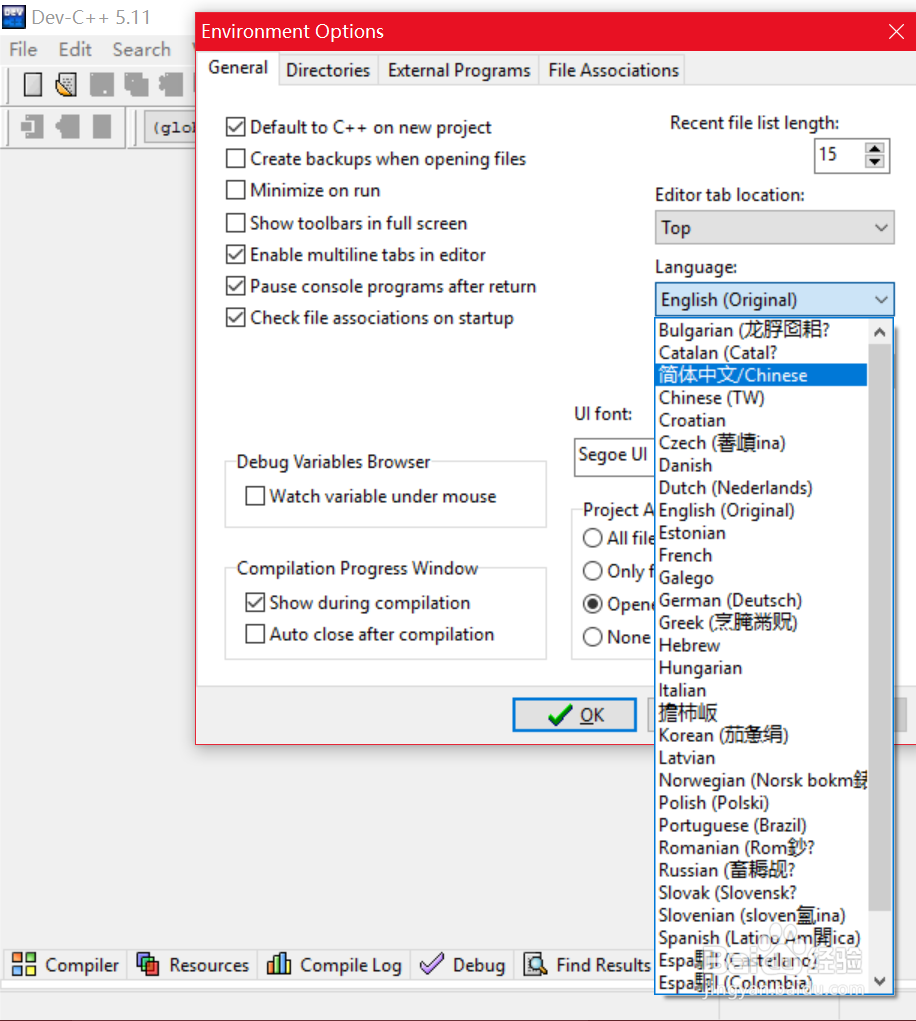Image resolution: width=916 pixels, height=1021 pixels.
Task: Toggle Enable multiline tabs in editor
Action: [x=236, y=254]
